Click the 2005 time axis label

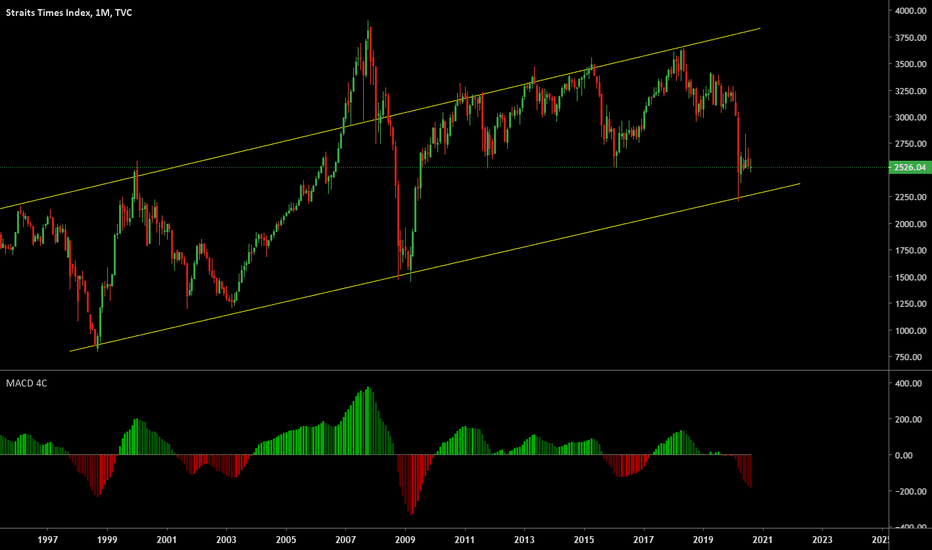coord(286,540)
